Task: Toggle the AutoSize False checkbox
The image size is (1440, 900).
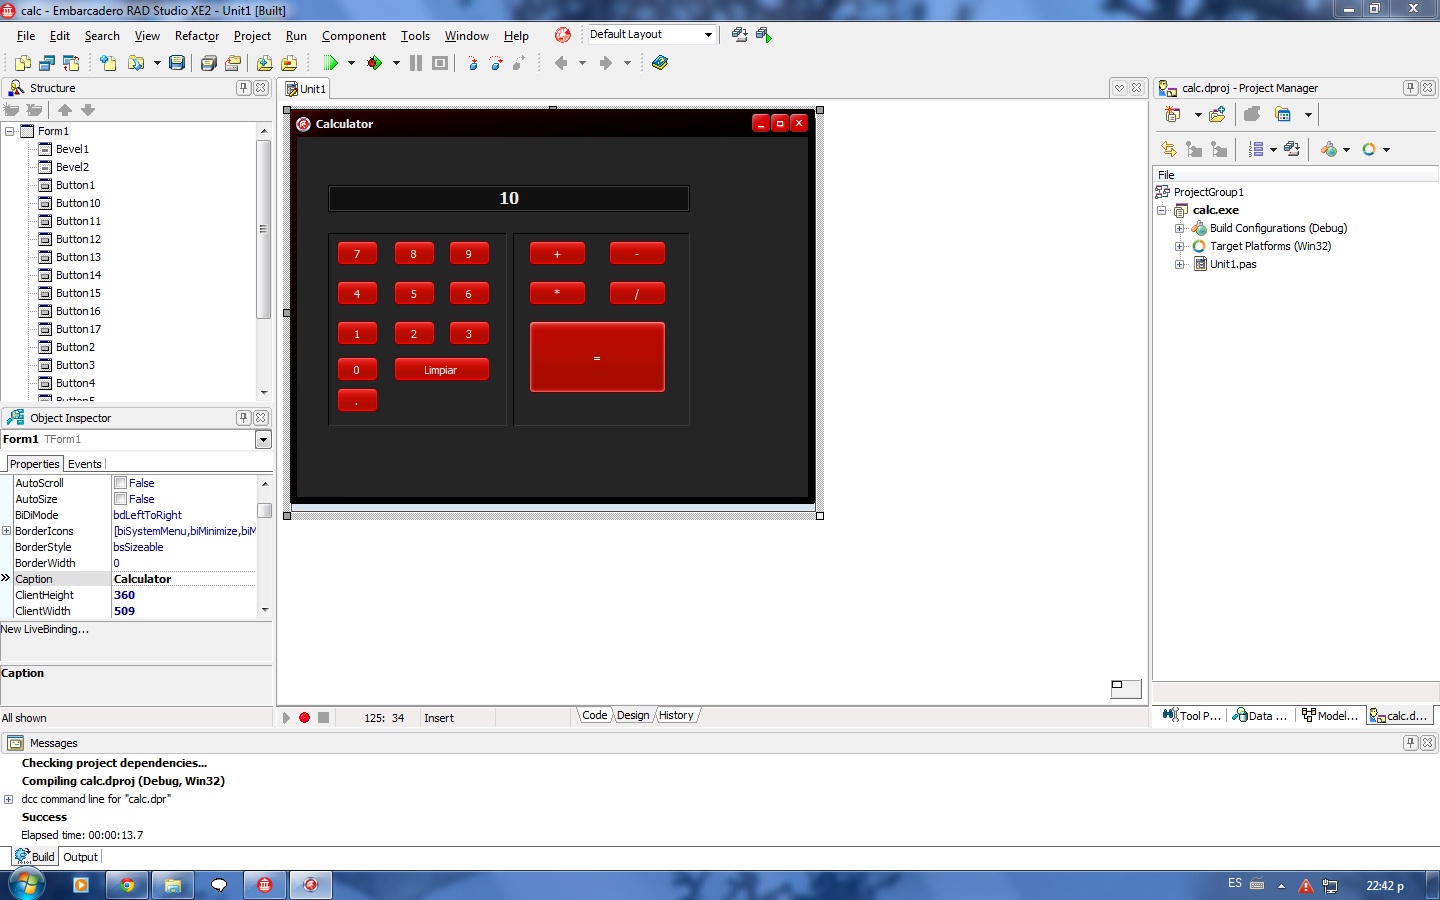Action: click(120, 499)
